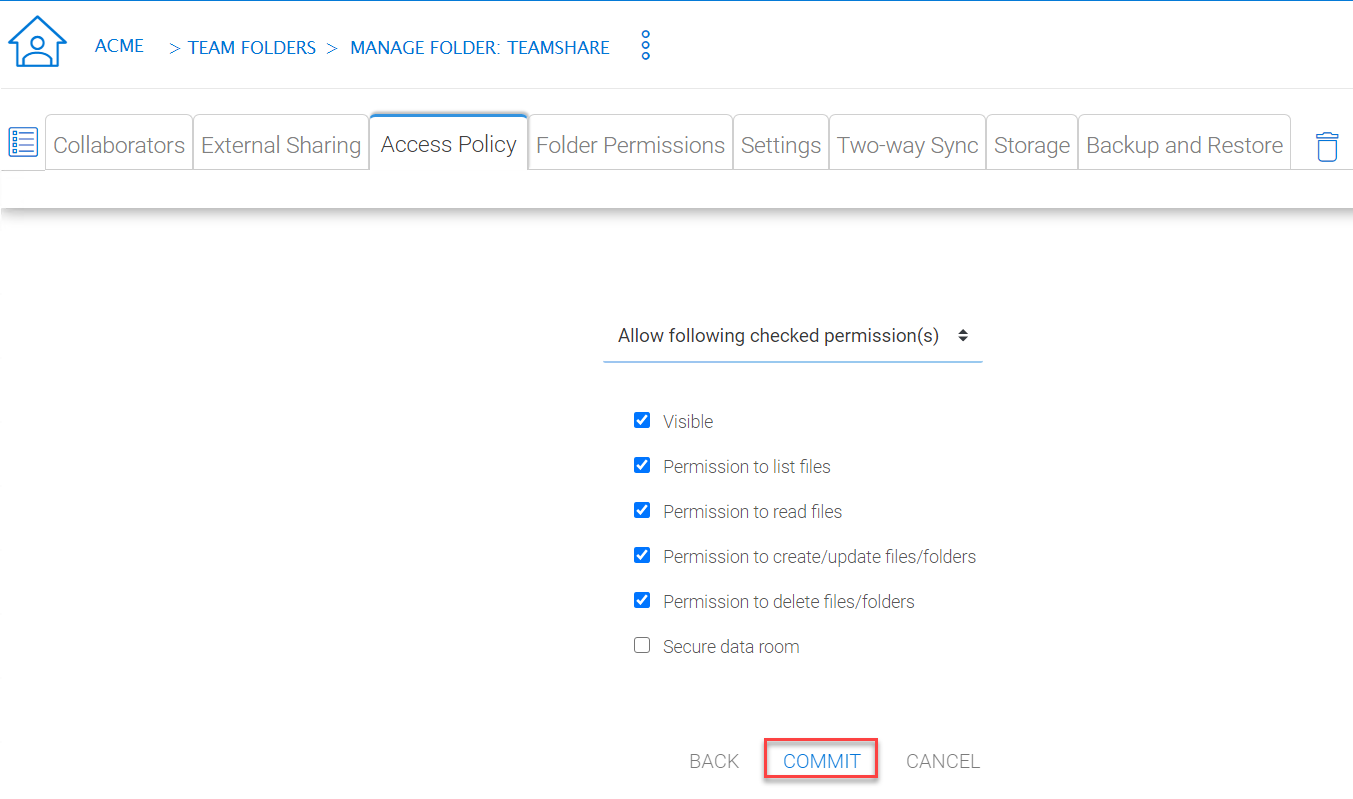Open the three-dot more options menu
This screenshot has width=1353, height=799.
[x=646, y=45]
